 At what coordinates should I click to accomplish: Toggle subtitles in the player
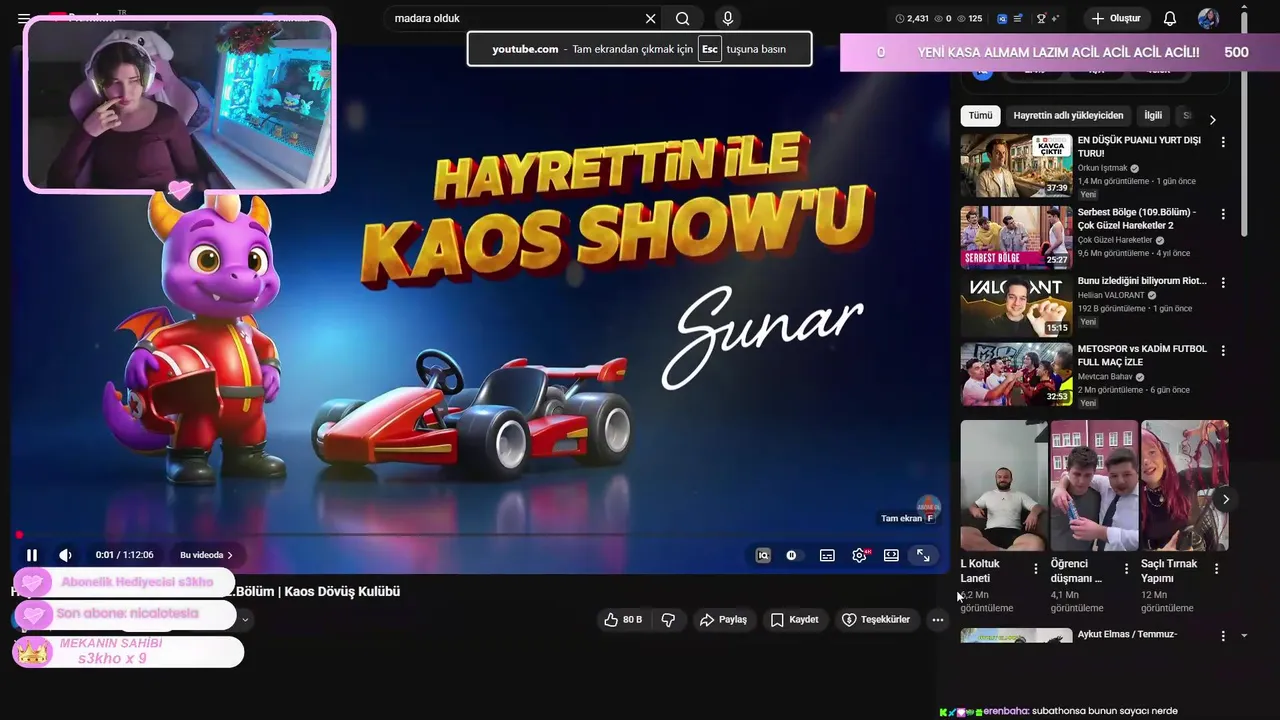[827, 555]
